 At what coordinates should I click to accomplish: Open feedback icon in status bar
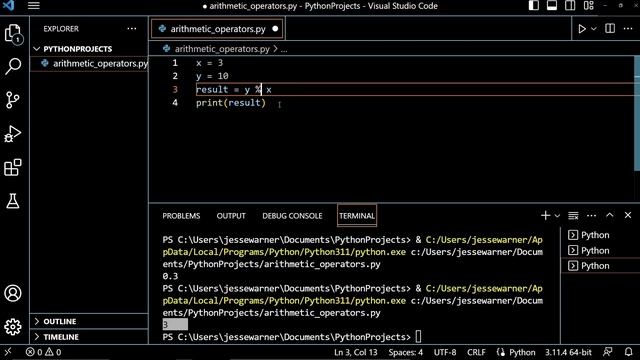point(608,352)
